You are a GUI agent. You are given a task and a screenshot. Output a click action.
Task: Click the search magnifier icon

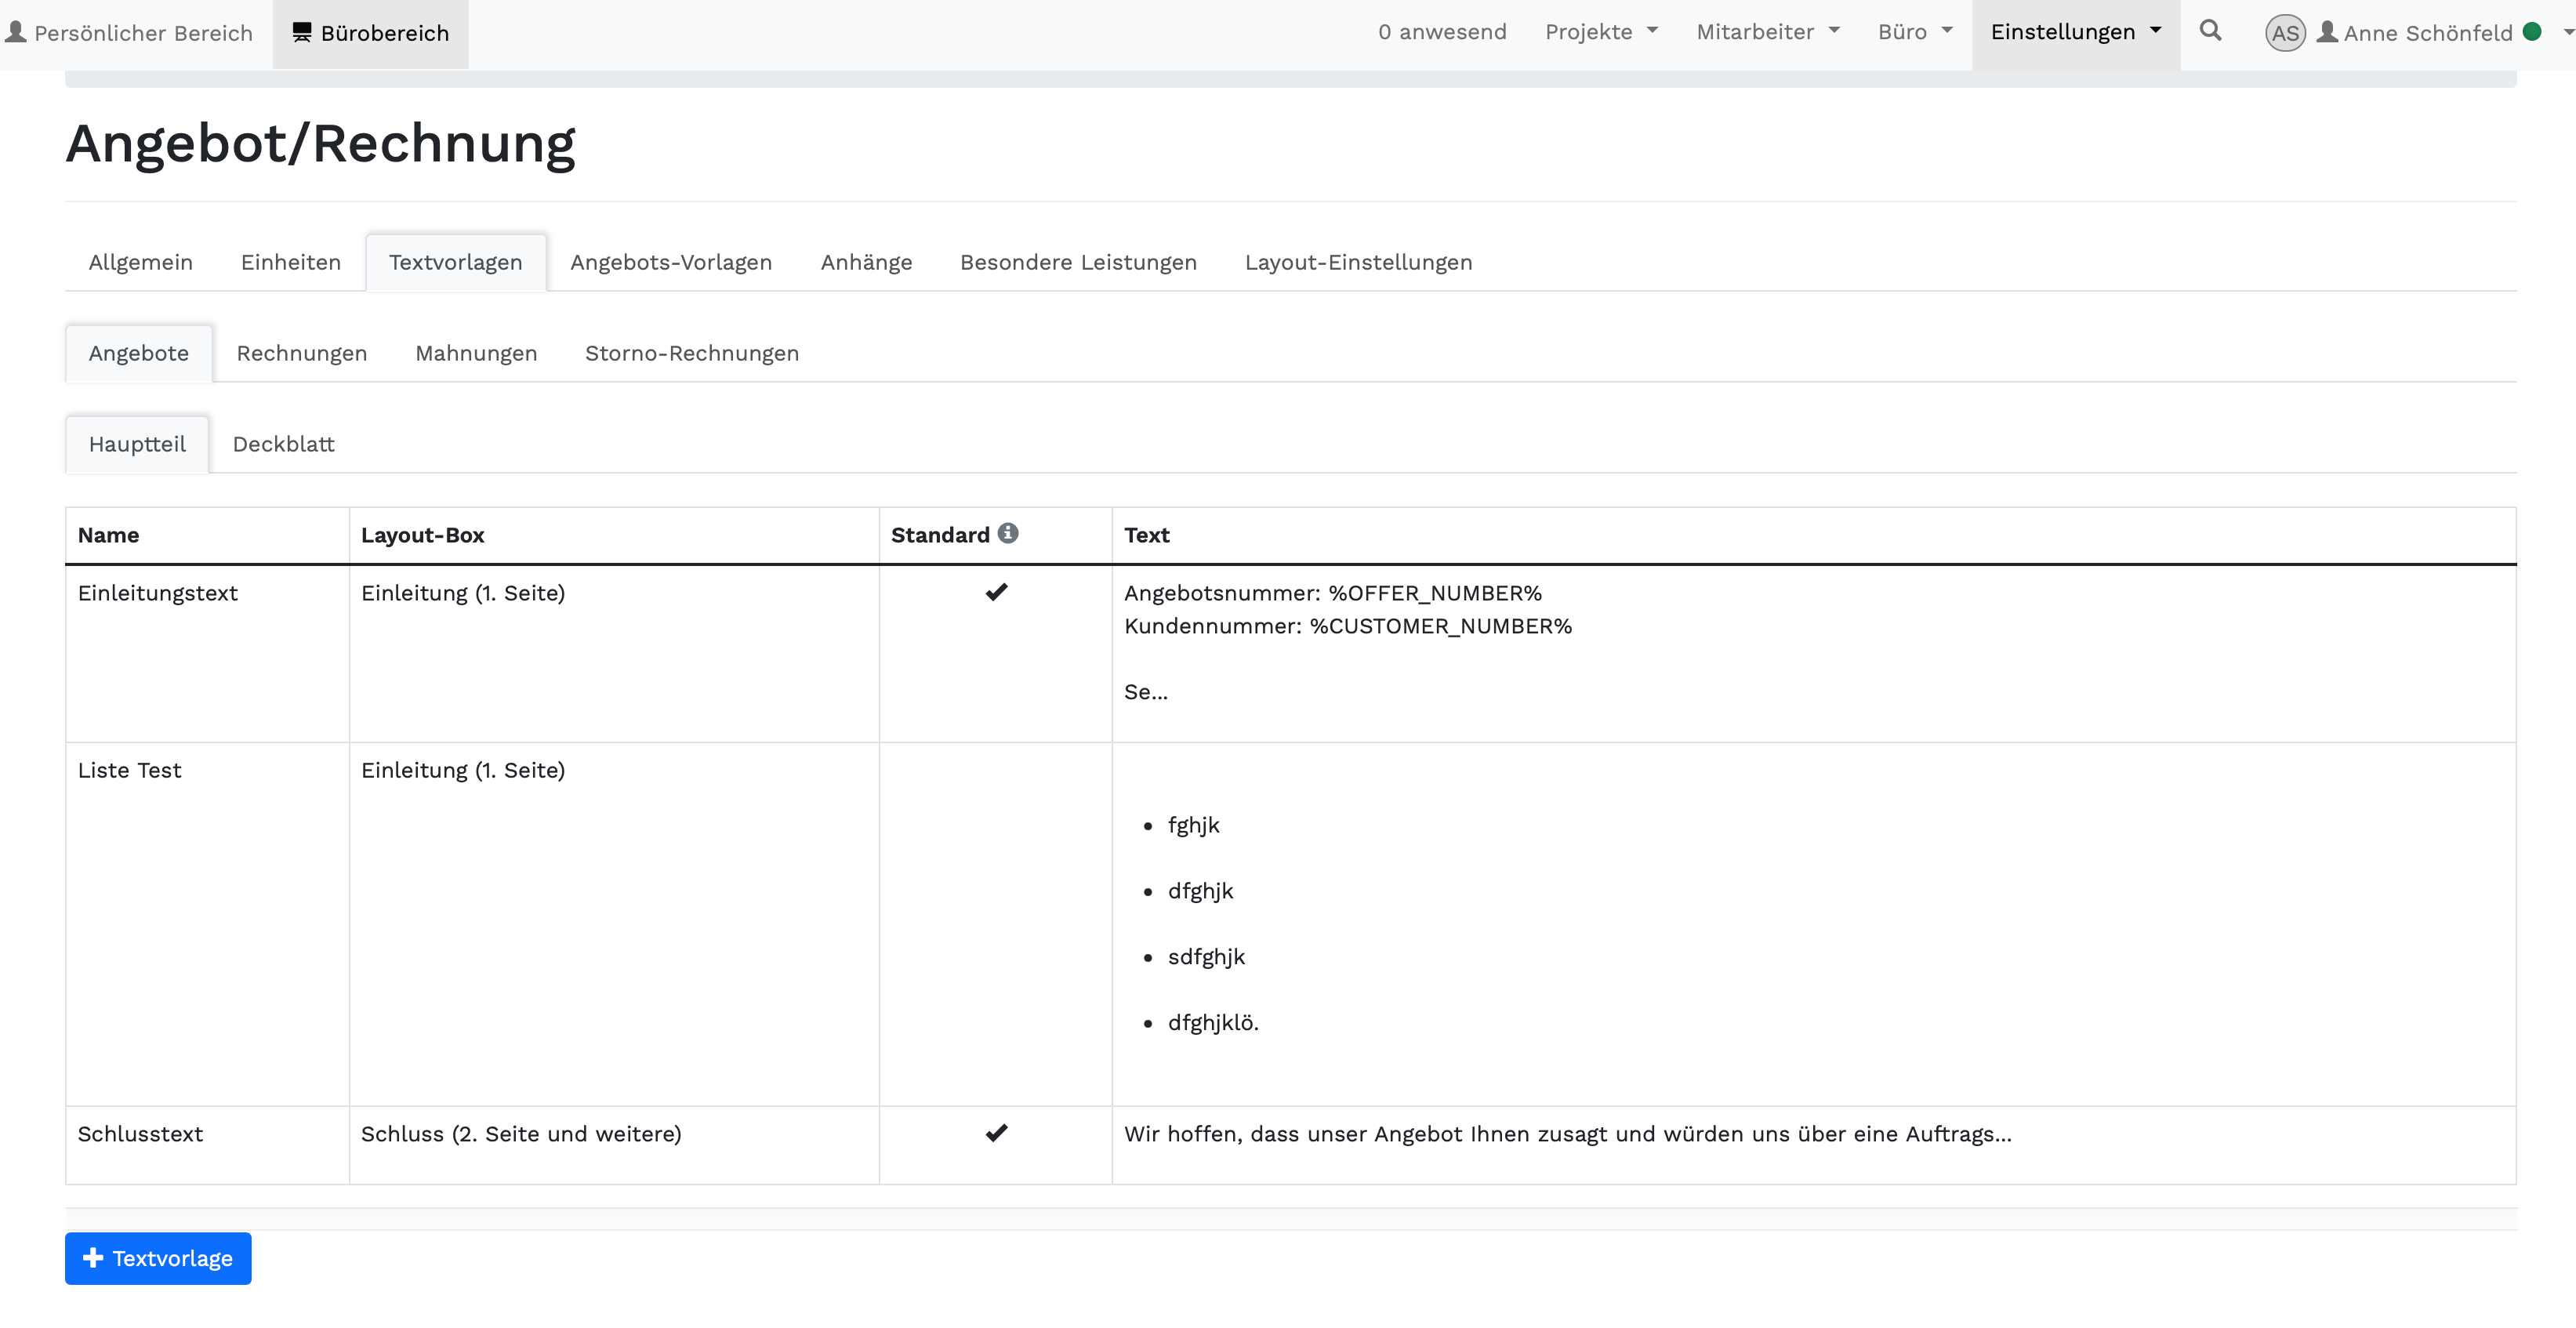coord(2210,31)
